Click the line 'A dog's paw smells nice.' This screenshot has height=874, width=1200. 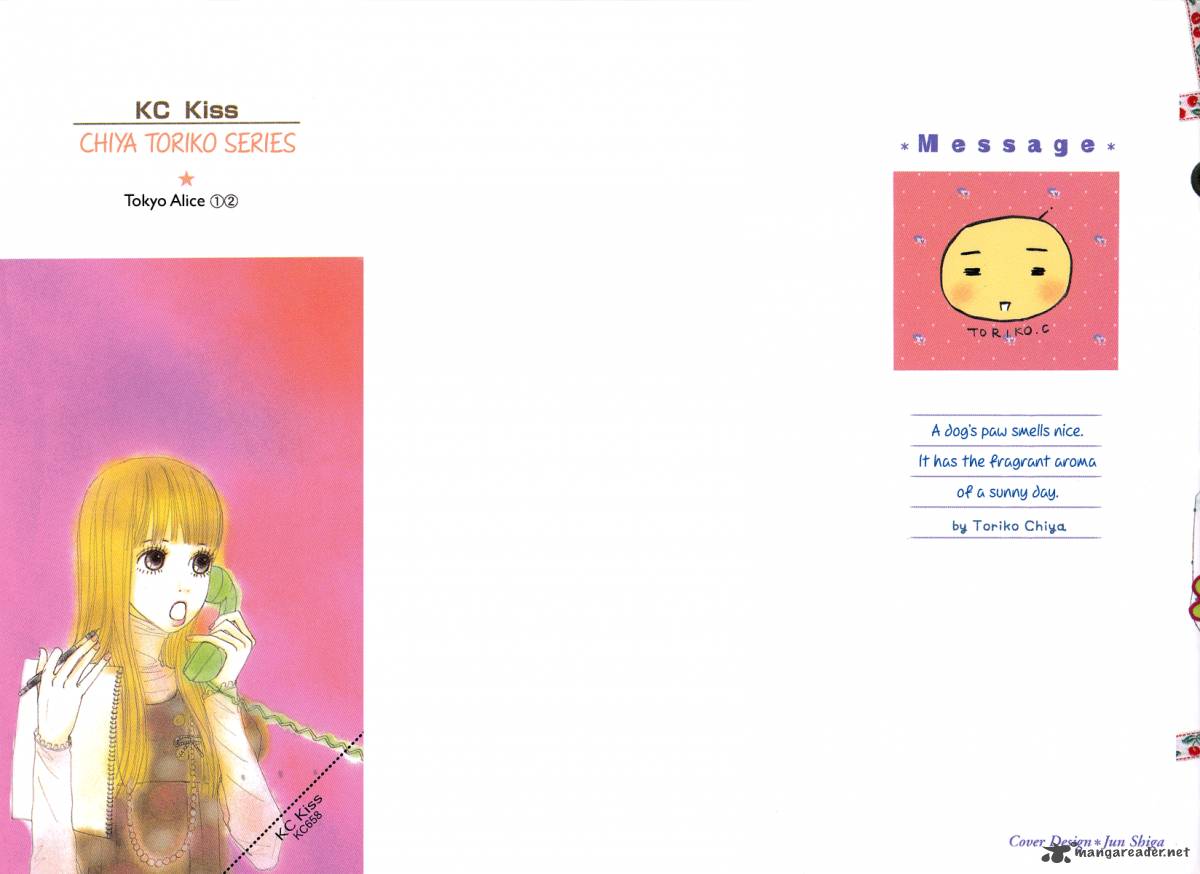point(1007,431)
